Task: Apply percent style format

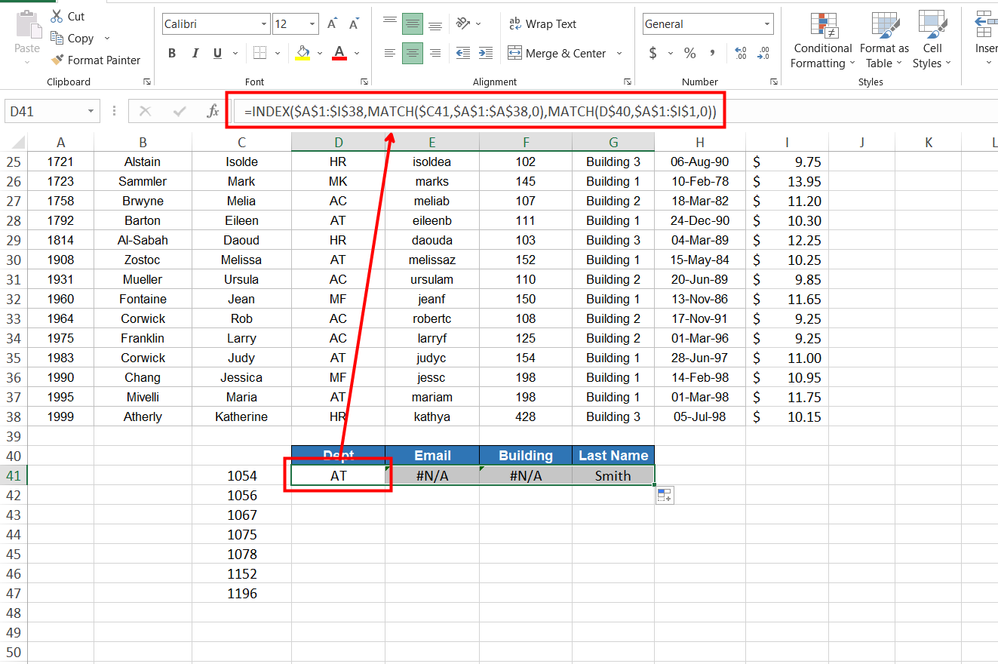Action: 690,53
